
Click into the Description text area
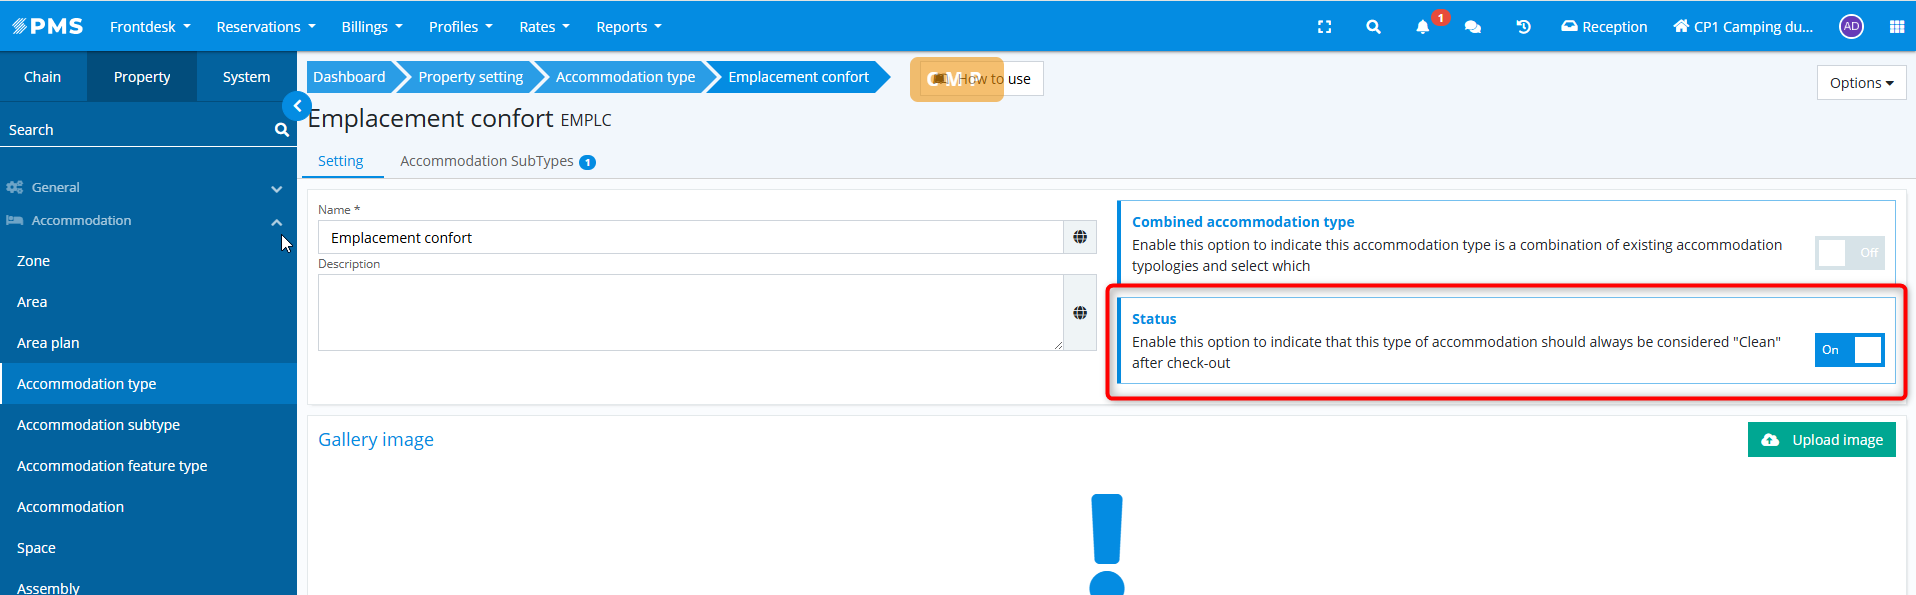click(690, 312)
